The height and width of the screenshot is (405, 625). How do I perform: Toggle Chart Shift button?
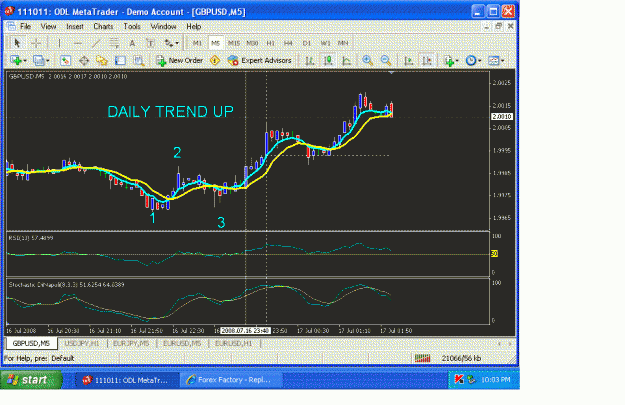(x=427, y=61)
